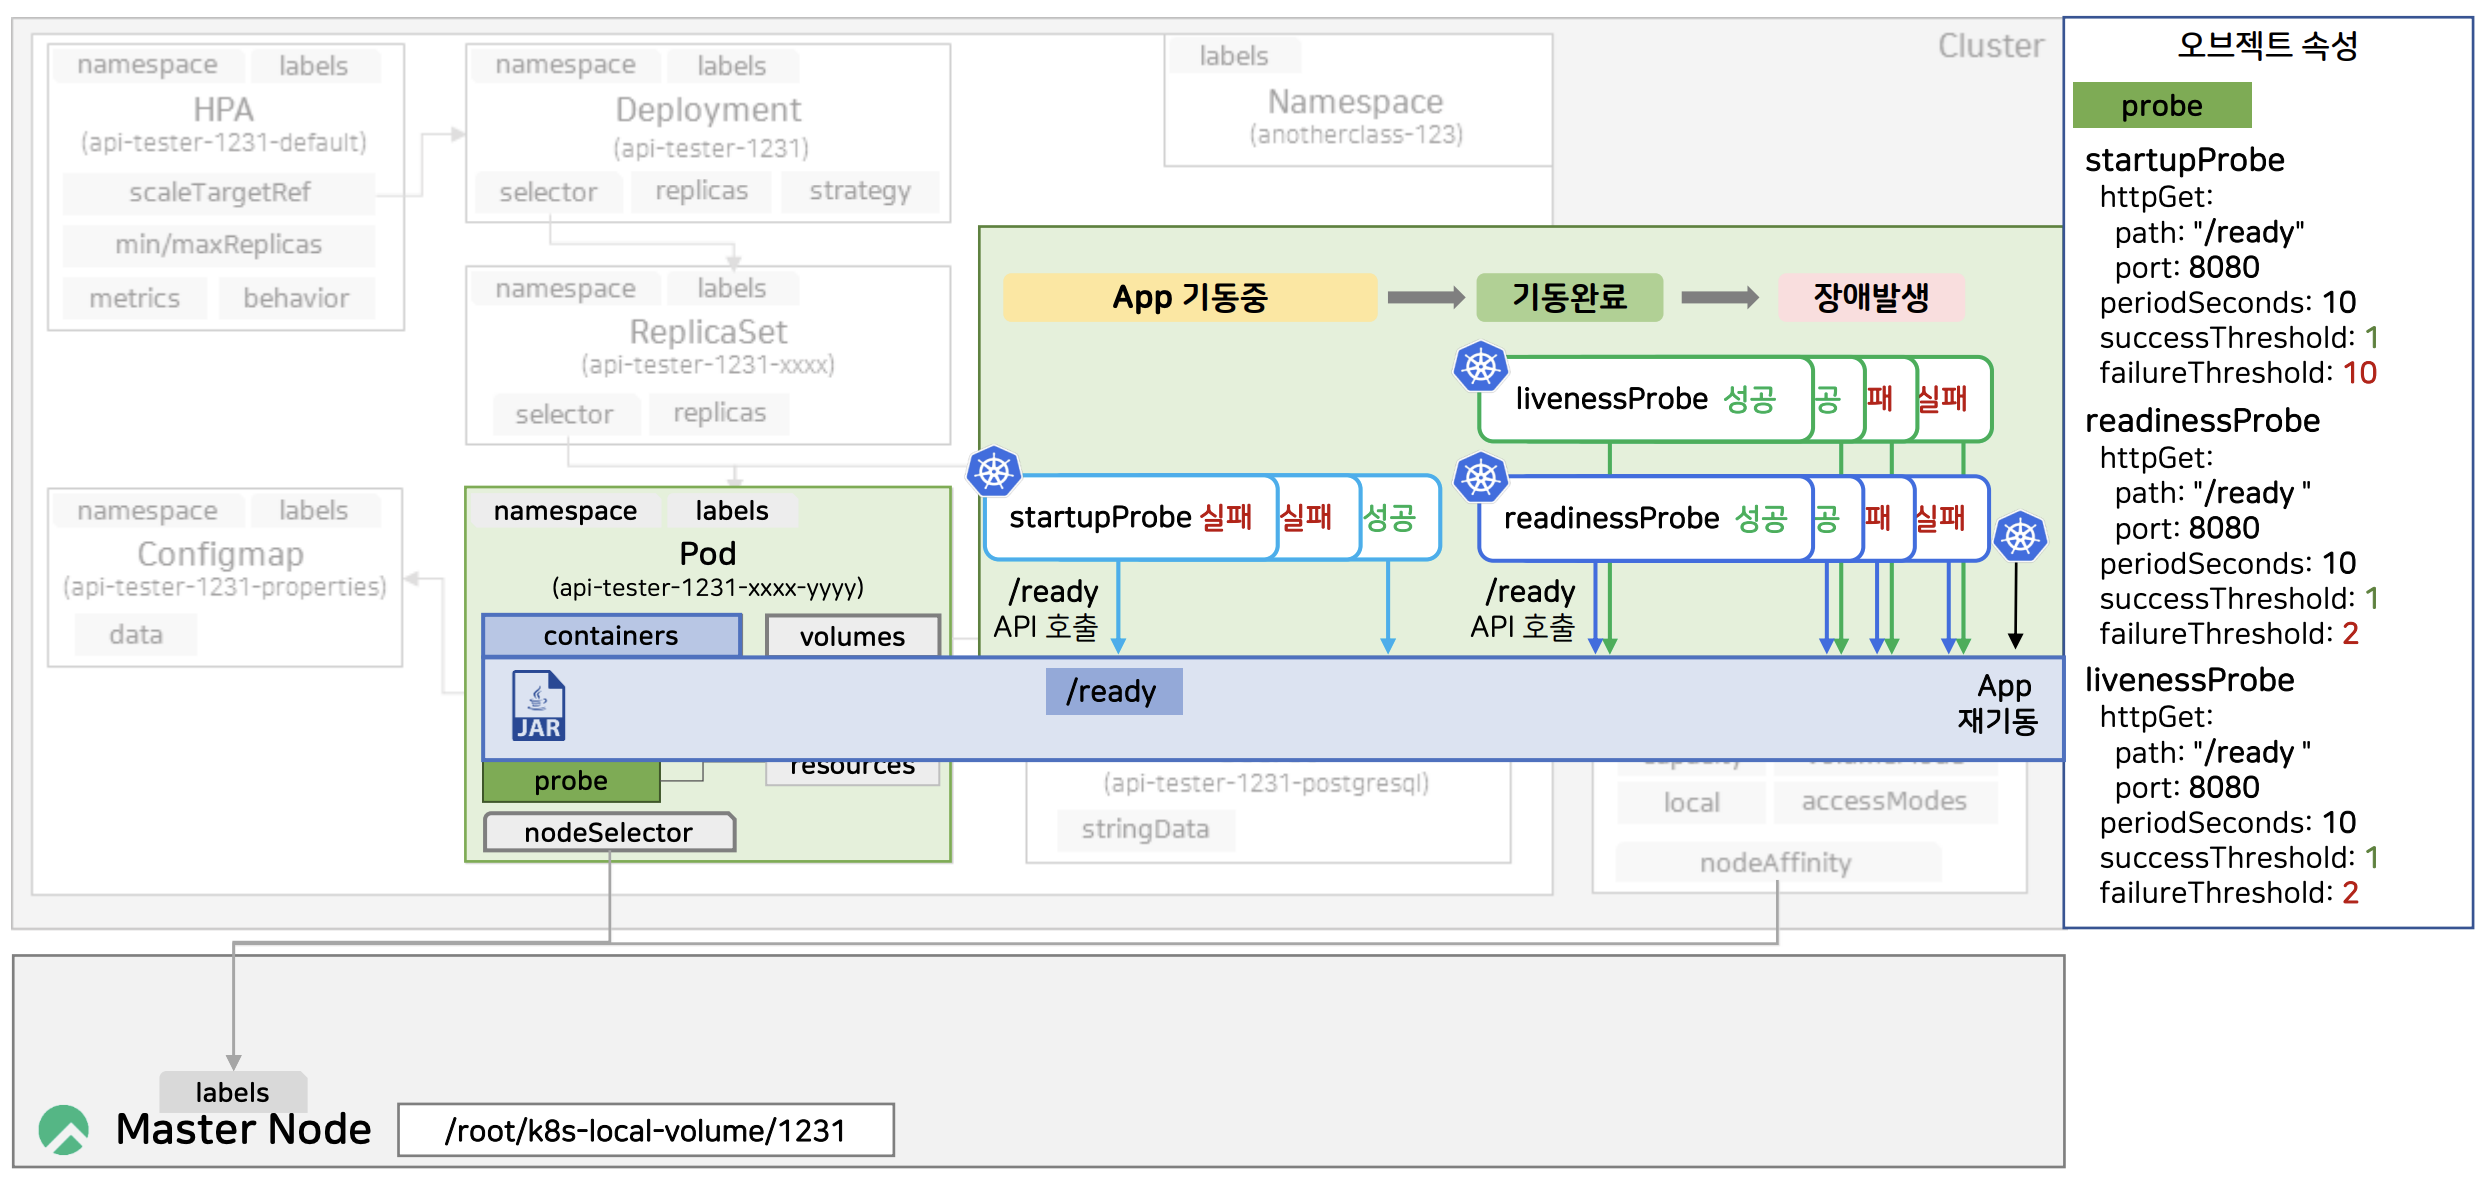Image resolution: width=2490 pixels, height=1184 pixels.
Task: Click the Kubernetes wheel icon above App 재기동
Action: coord(2020,537)
